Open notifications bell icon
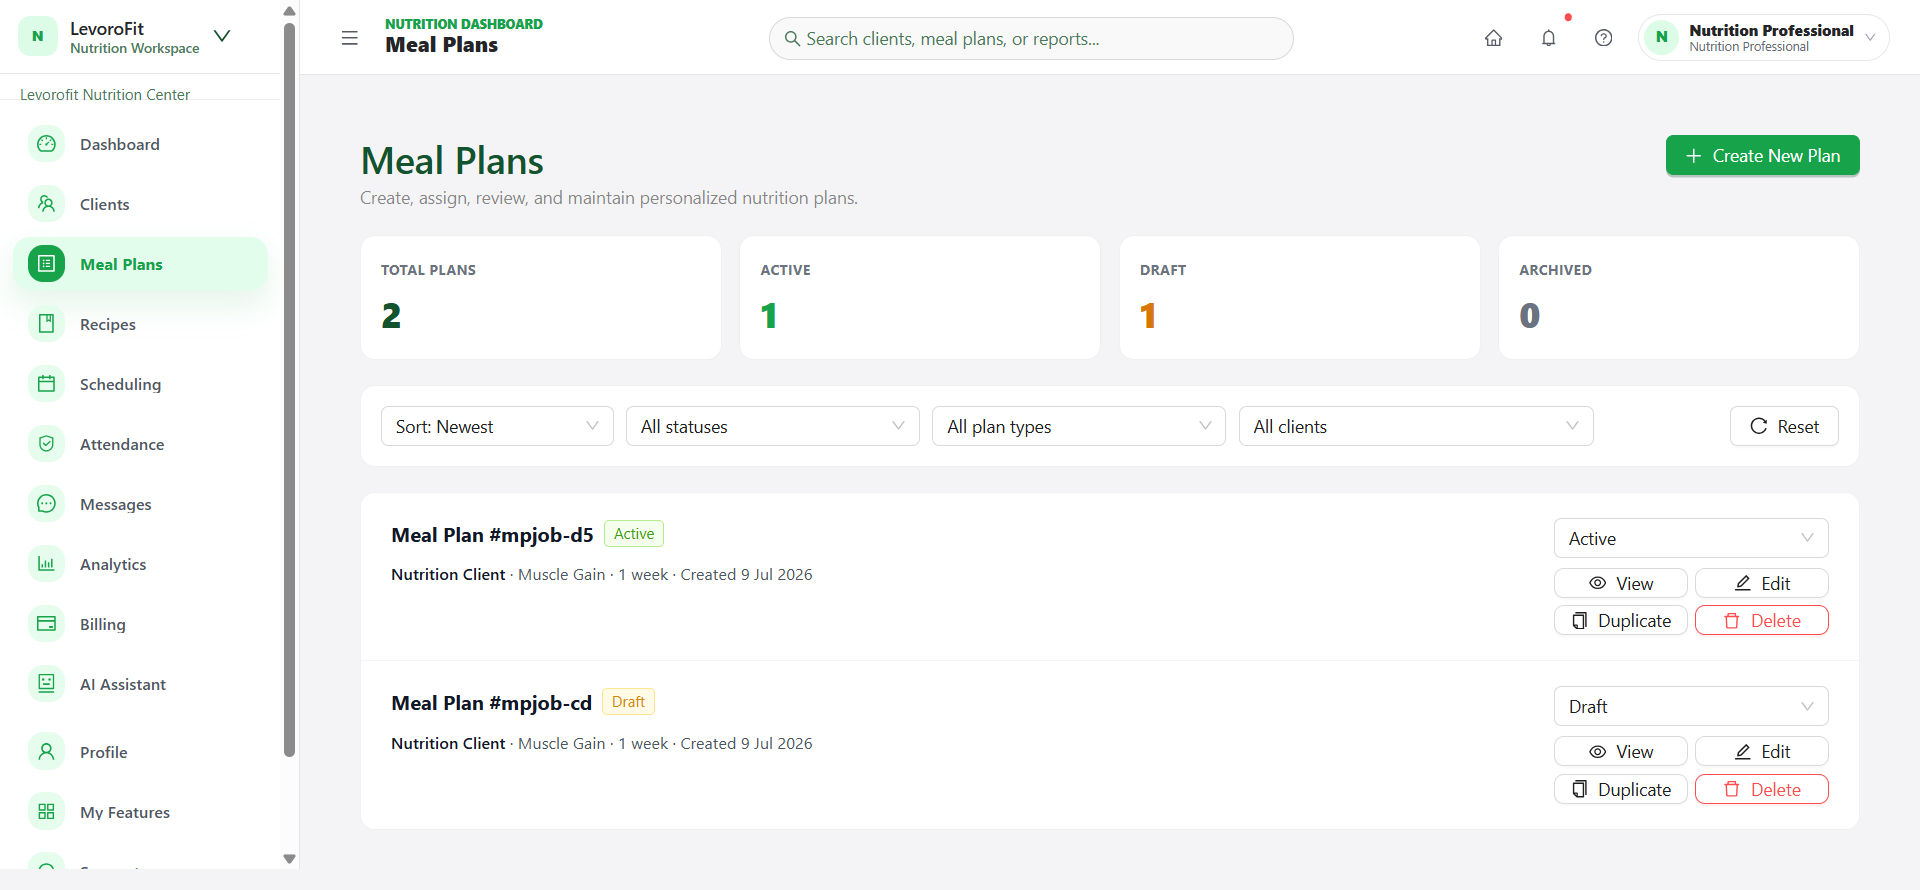 pos(1548,38)
